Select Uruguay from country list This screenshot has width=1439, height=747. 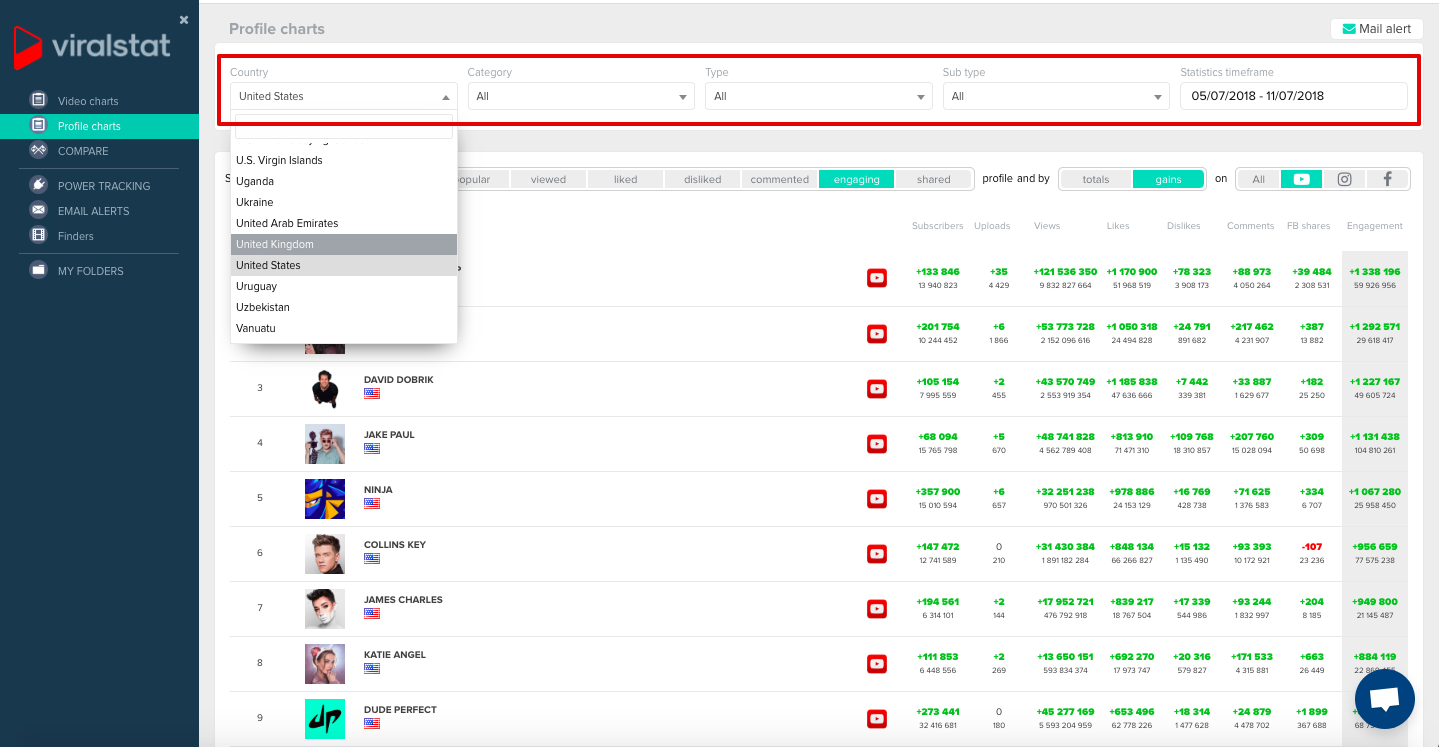point(344,286)
